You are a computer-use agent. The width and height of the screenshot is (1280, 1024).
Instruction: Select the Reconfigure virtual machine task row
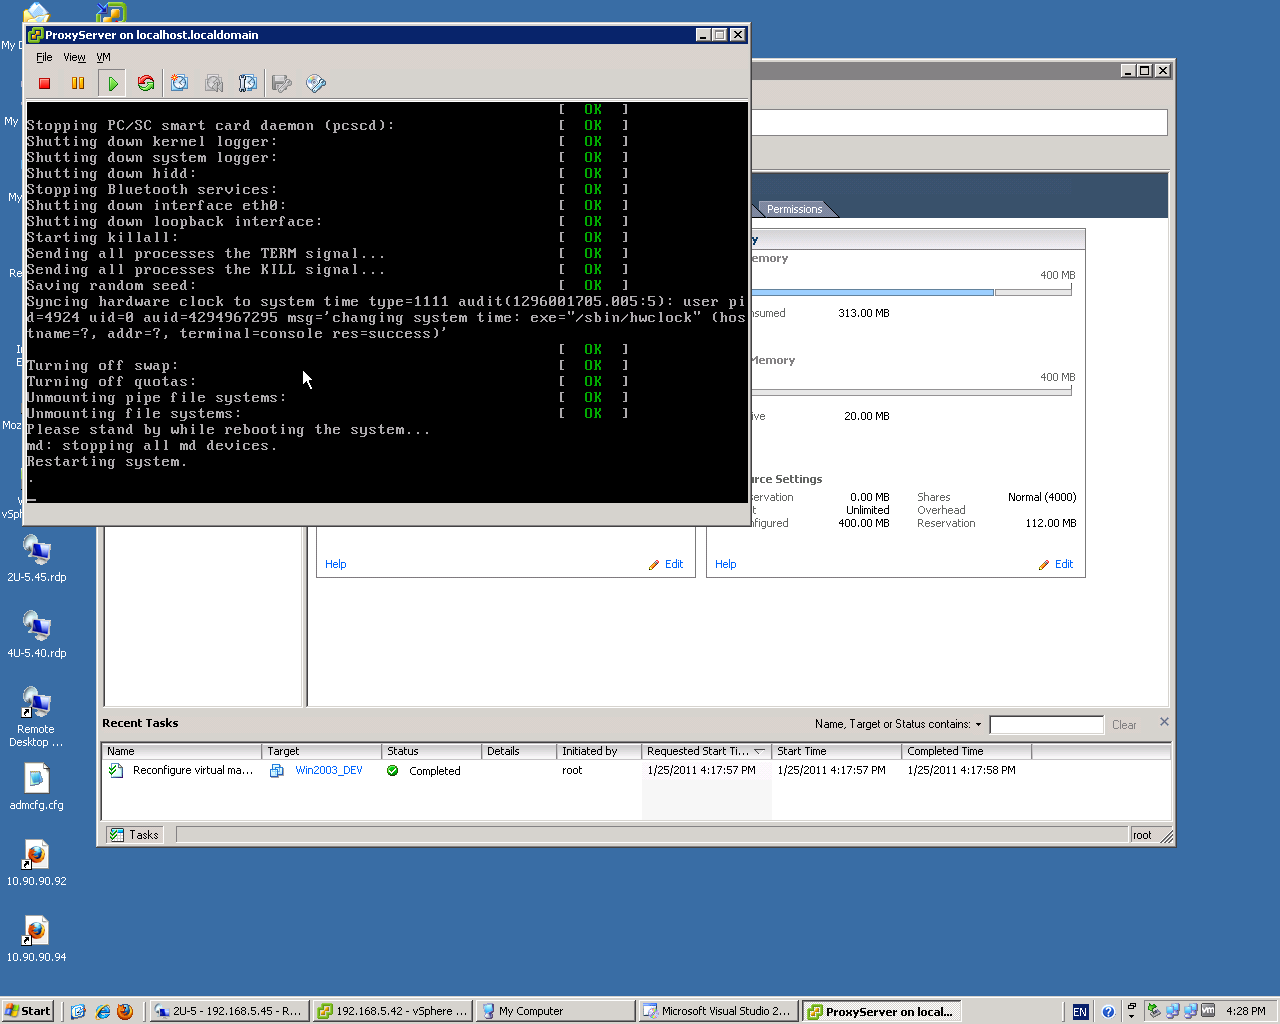point(636,771)
